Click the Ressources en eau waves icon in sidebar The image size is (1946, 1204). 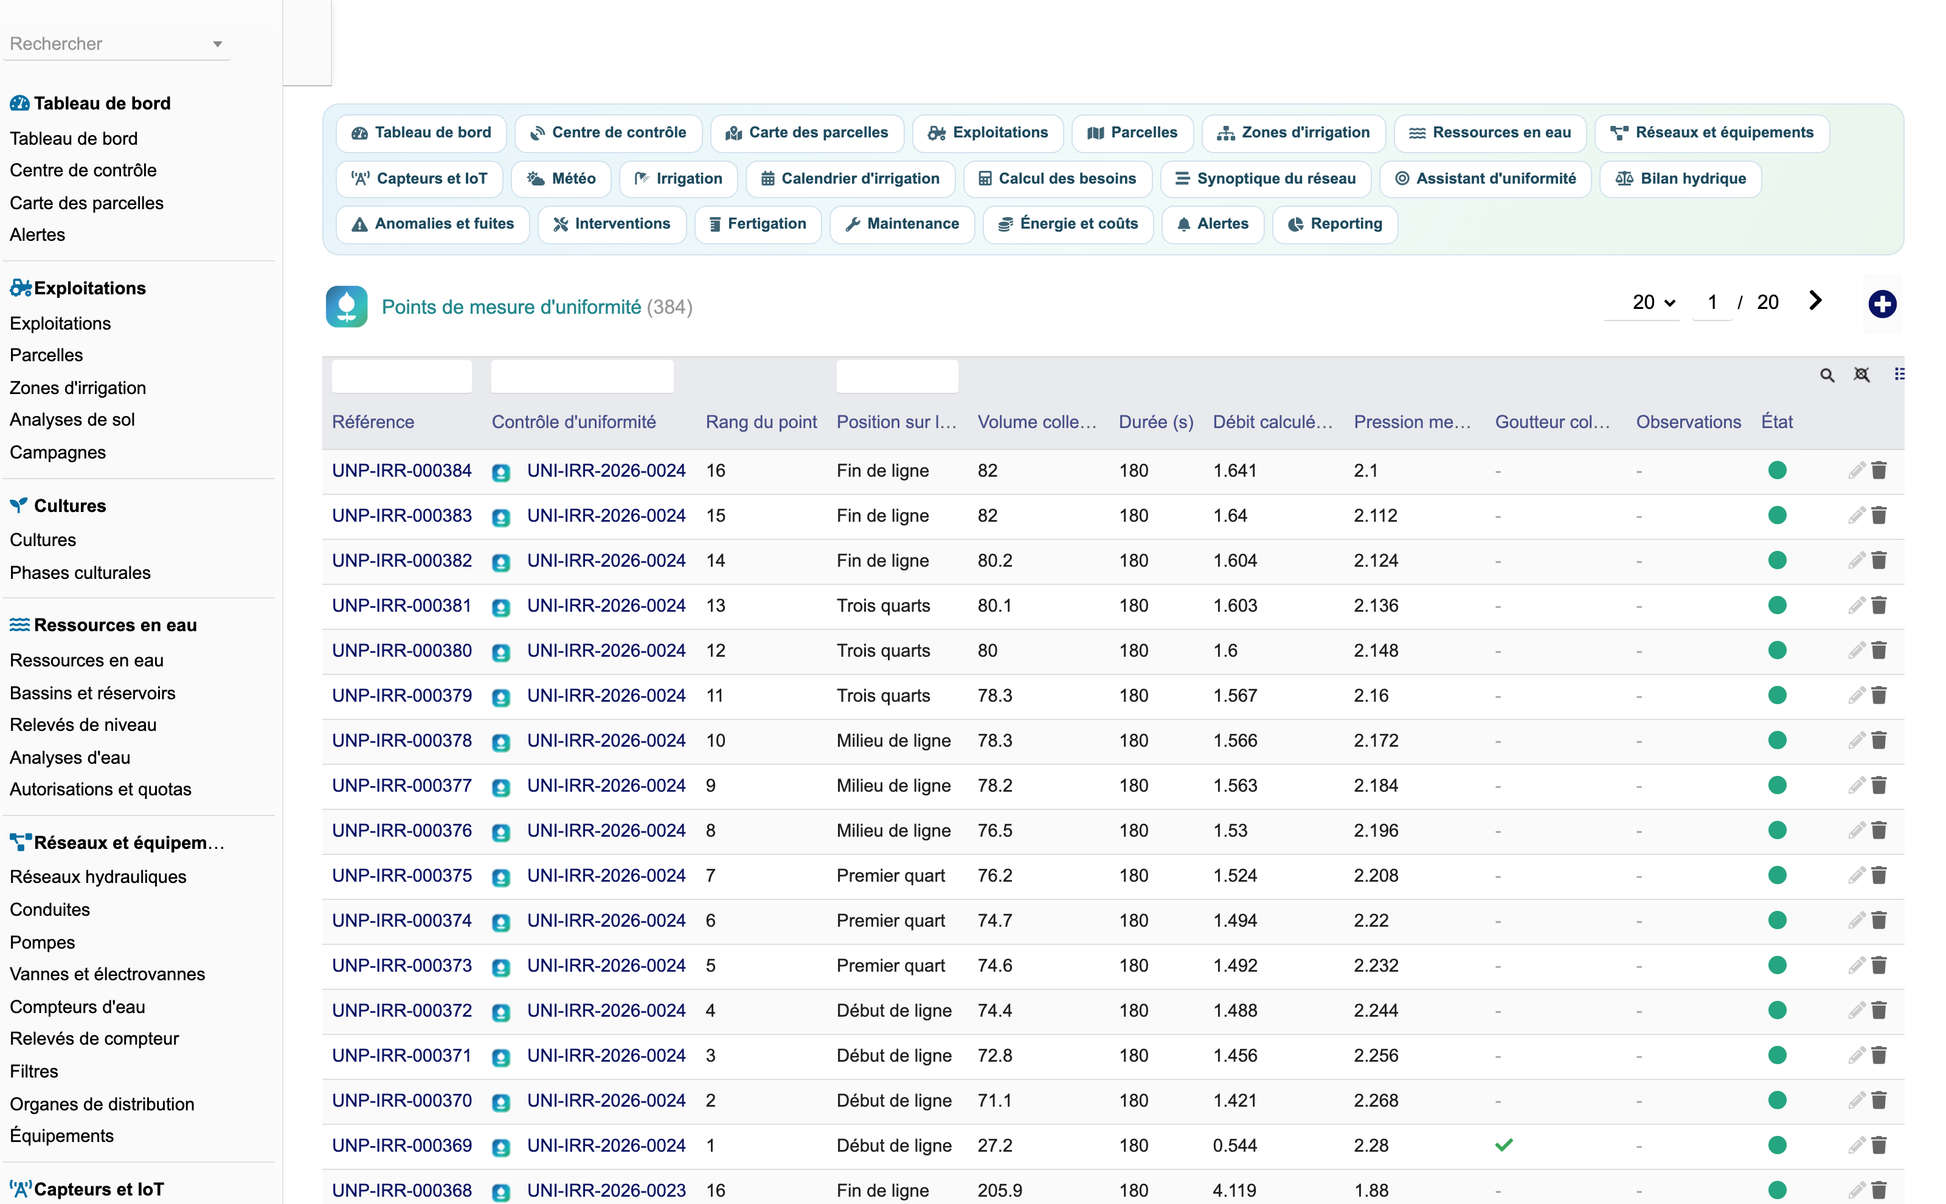19,625
